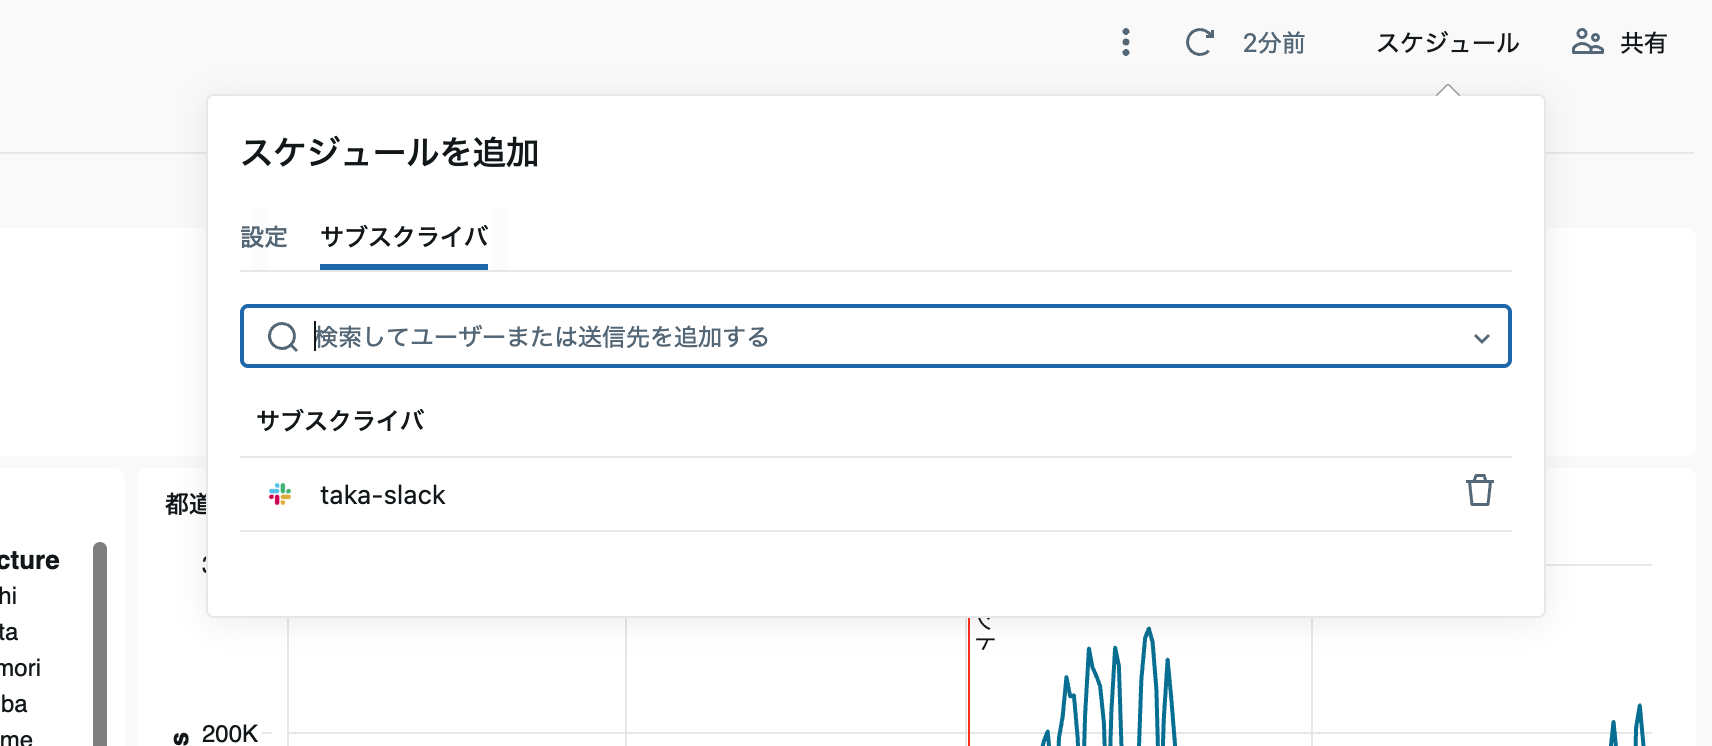This screenshot has height=746, width=1712.
Task: Click the magnifier search icon
Action: 283,337
